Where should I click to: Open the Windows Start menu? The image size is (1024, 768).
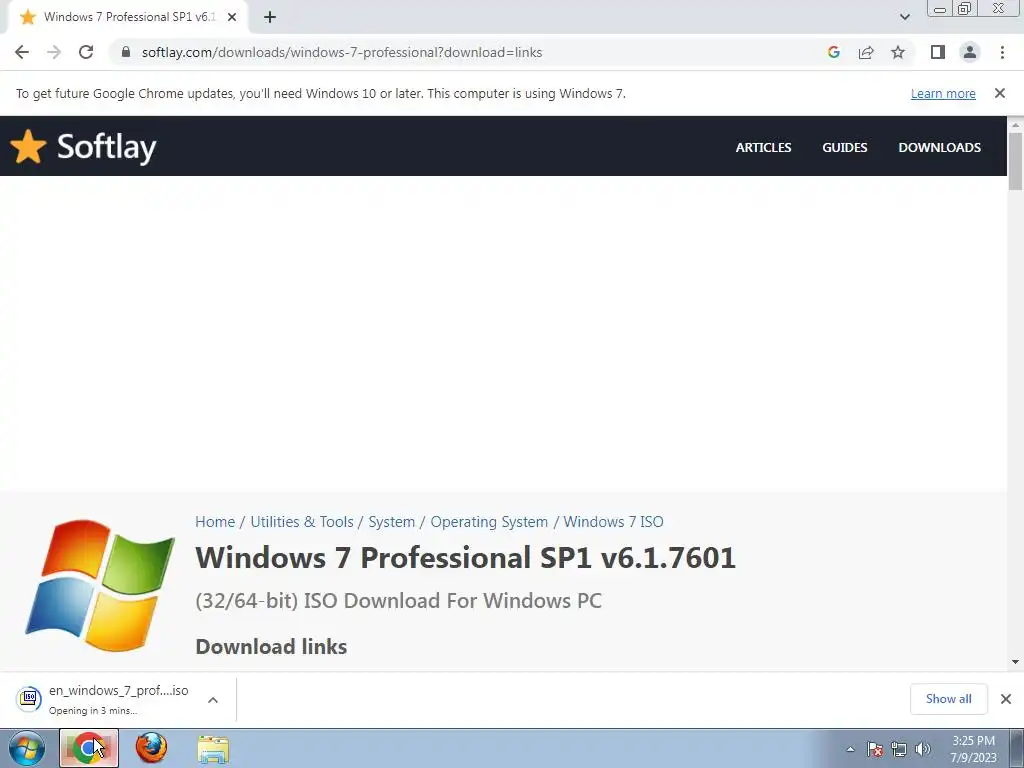click(x=27, y=748)
